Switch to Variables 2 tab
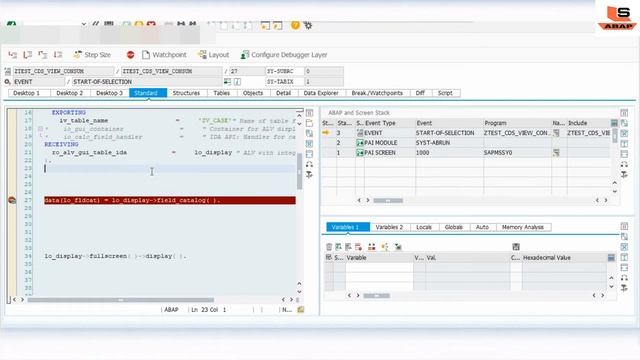This screenshot has width=640, height=360. 389,227
